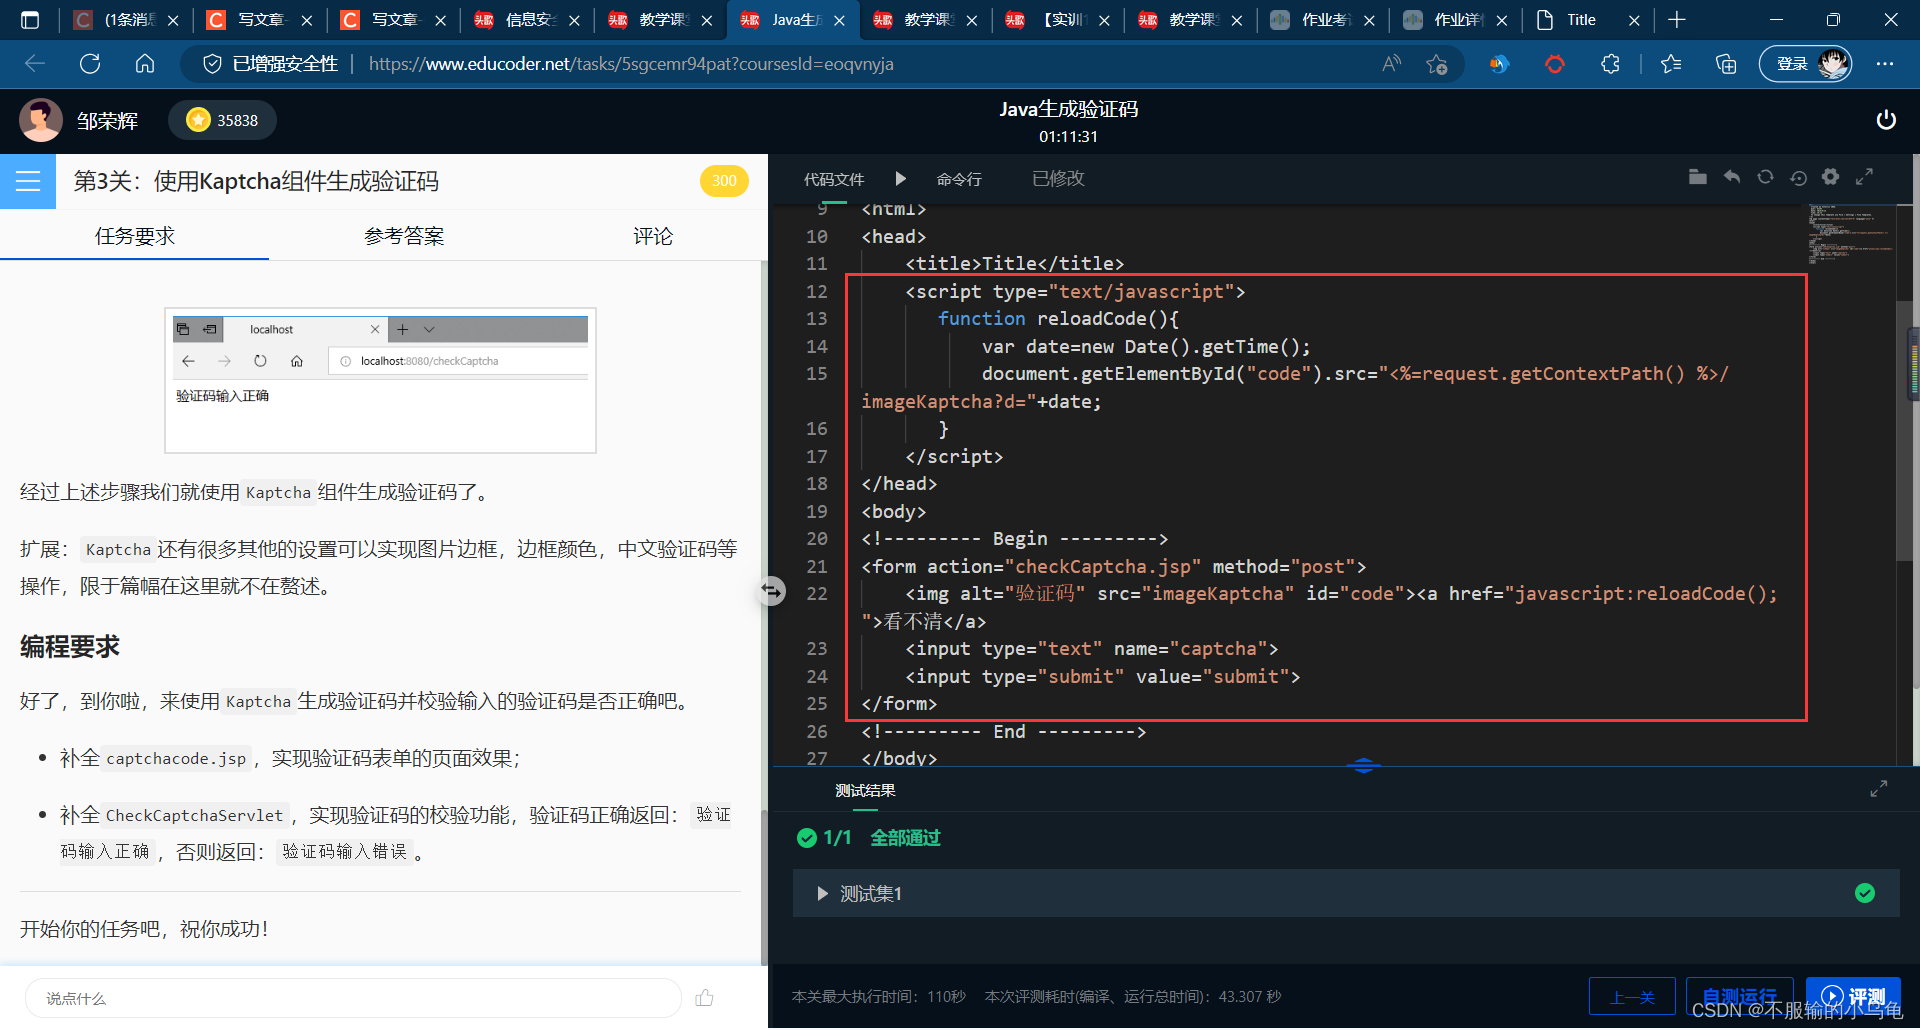1920x1030 pixels.
Task: Open the code file folder icon
Action: point(1697,177)
